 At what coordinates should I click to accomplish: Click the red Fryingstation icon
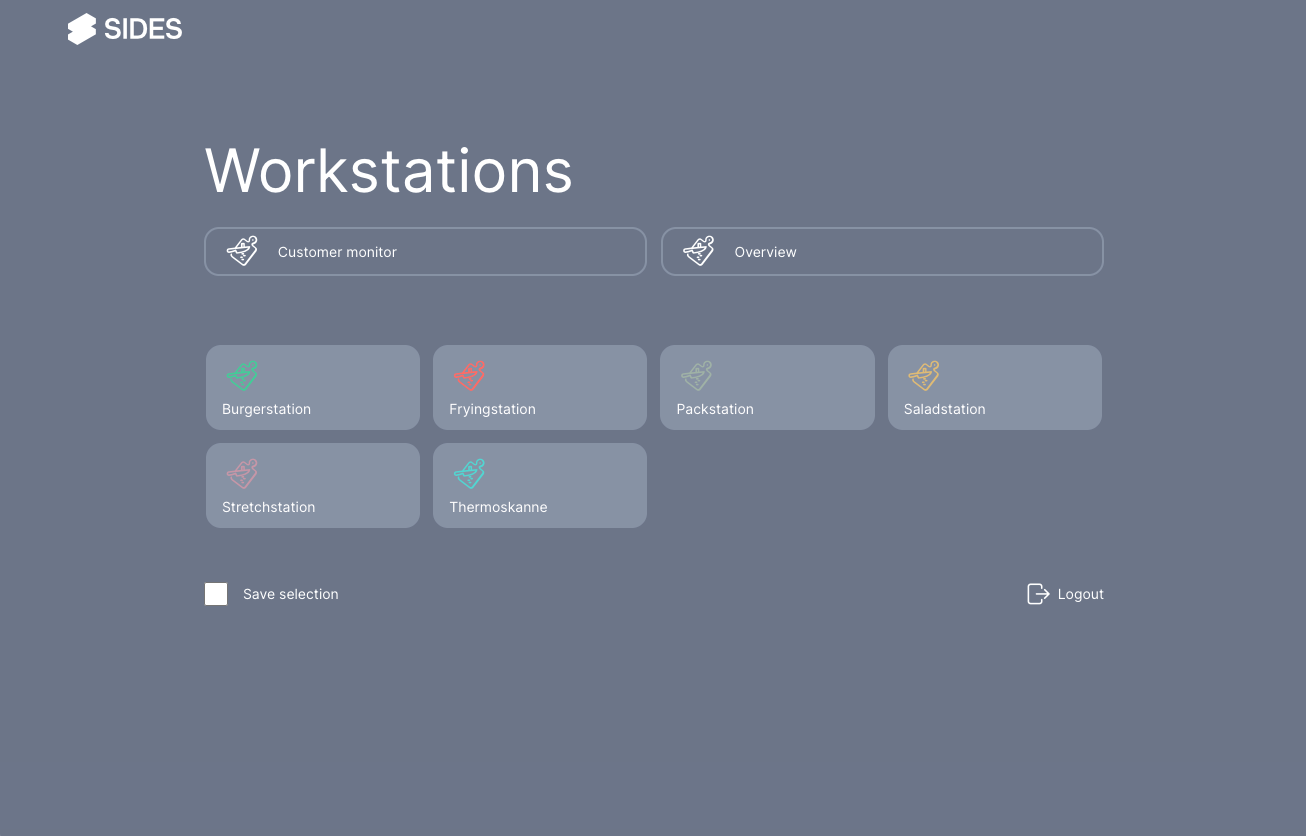[x=469, y=376]
